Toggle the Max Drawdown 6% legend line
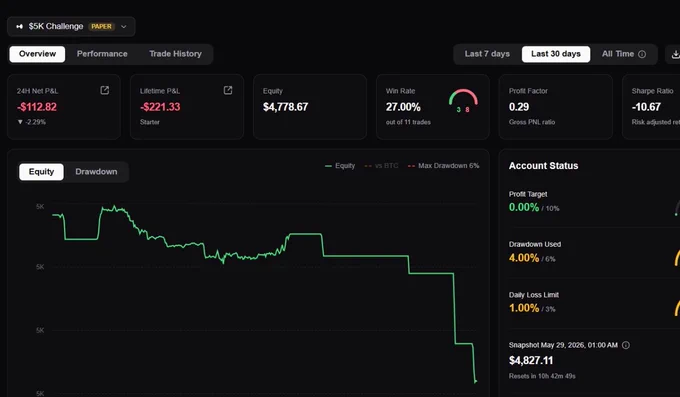 443,166
